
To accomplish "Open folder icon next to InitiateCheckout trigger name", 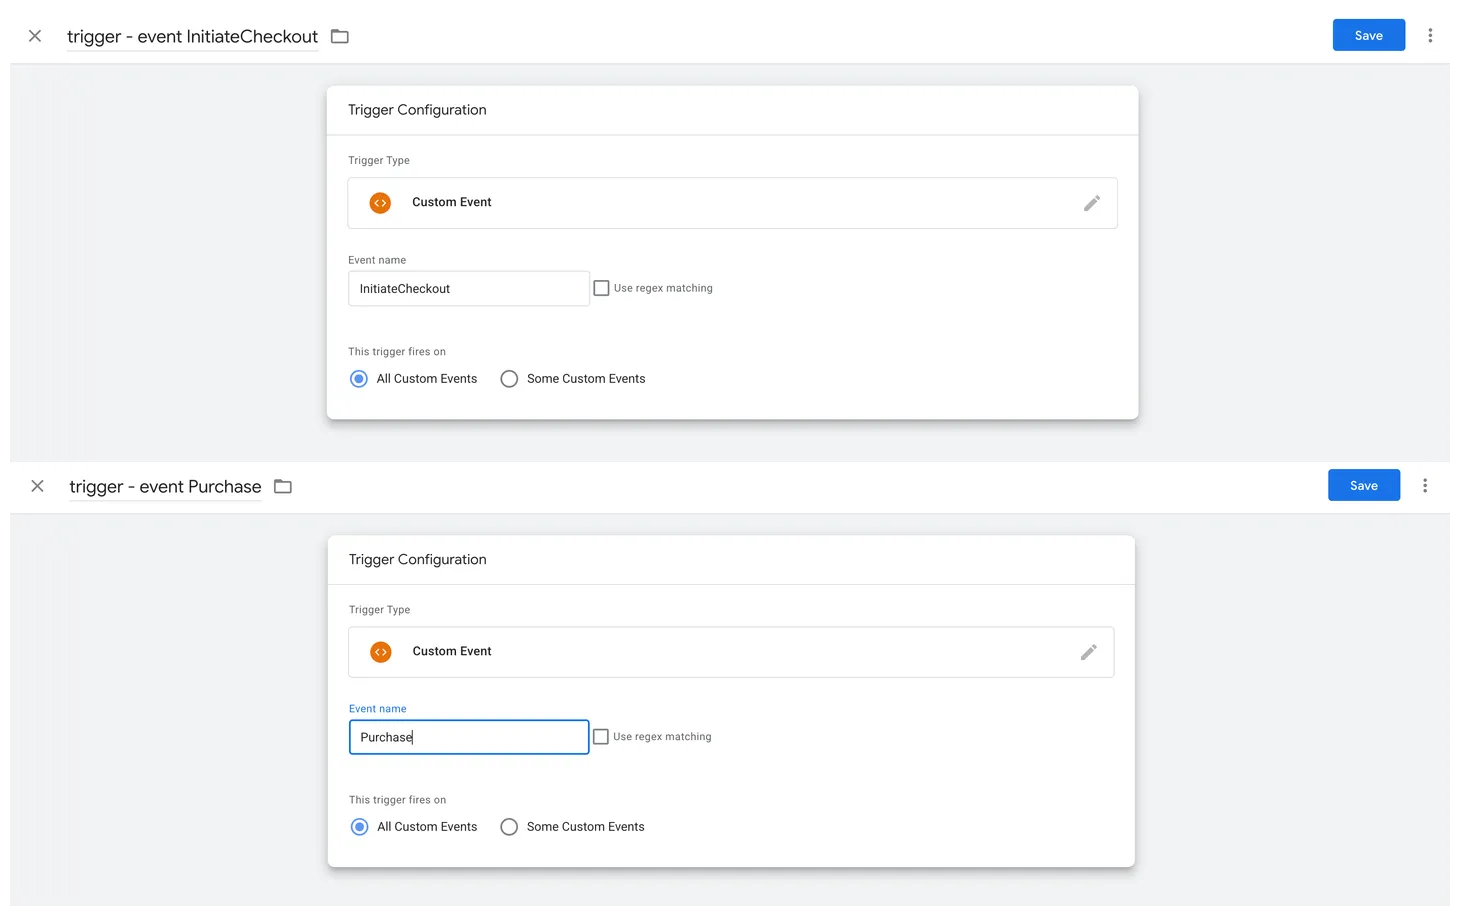I will point(340,36).
